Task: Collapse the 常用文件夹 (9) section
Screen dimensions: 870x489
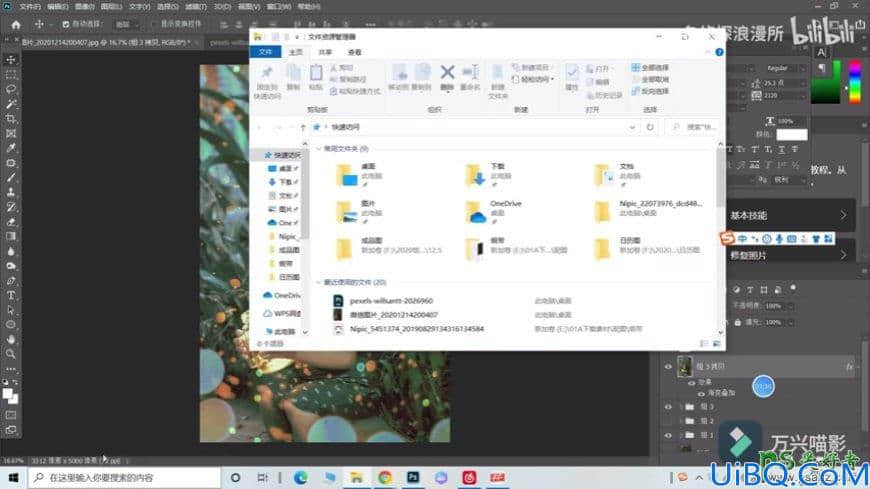Action: tap(318, 149)
